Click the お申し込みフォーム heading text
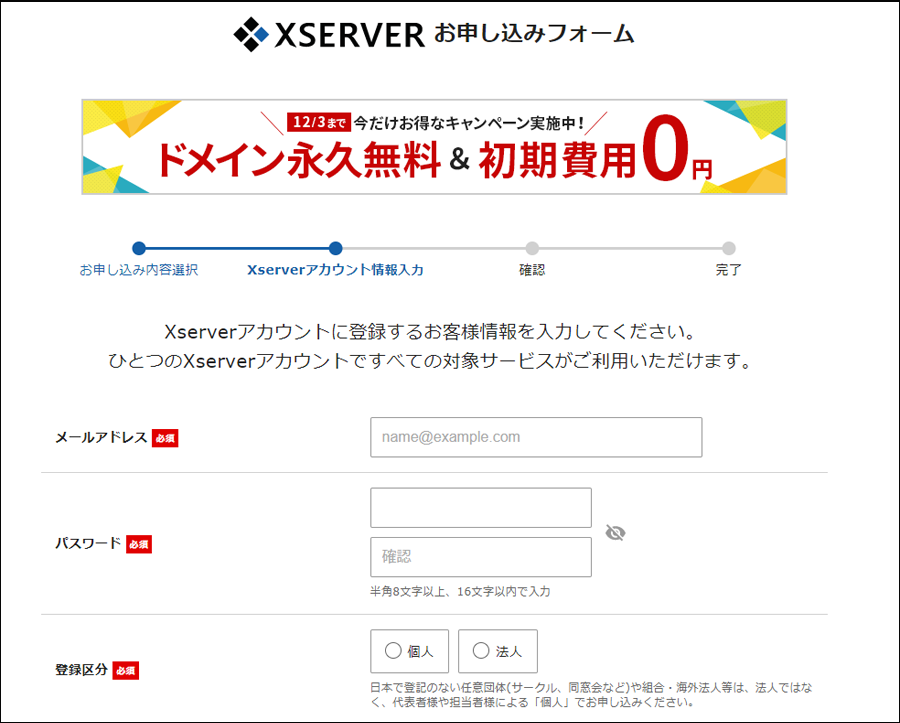This screenshot has width=900, height=723. click(x=534, y=34)
